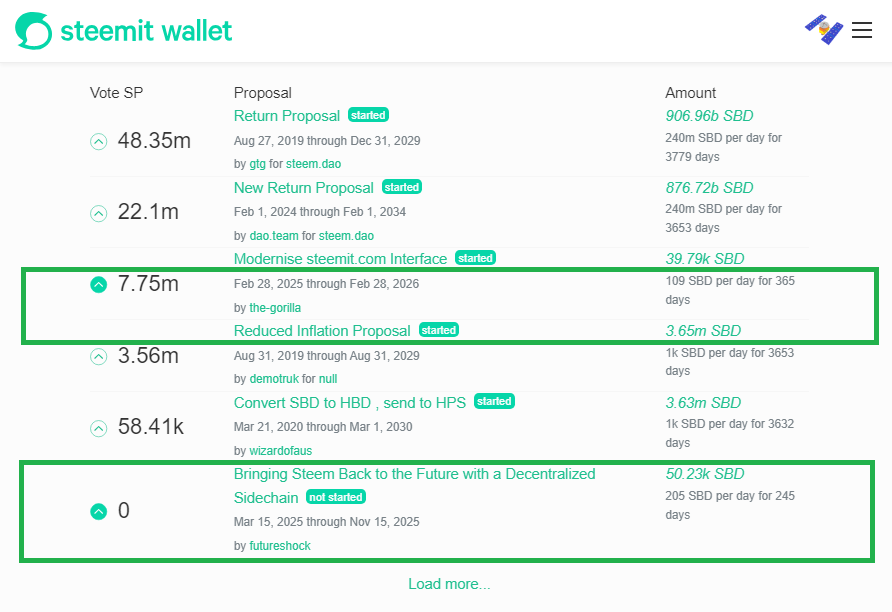Screen dimensions: 892x612
Task: Select the 48.35m vote SP value
Action: 154,140
